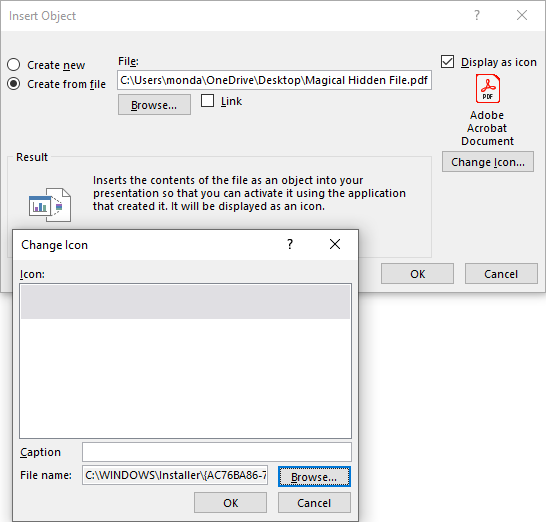Open help in Insert Object dialog
546x522 pixels.
tap(477, 15)
